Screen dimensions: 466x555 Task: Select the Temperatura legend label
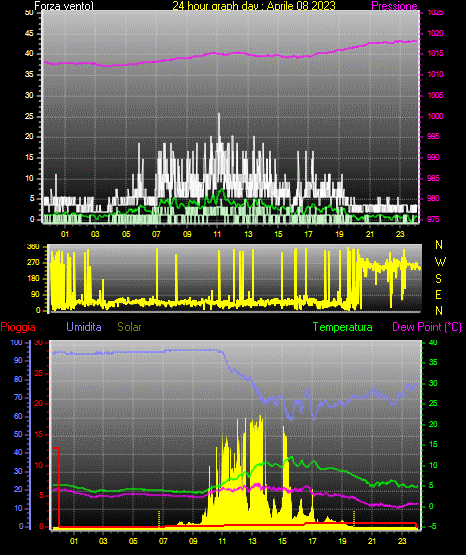click(342, 327)
